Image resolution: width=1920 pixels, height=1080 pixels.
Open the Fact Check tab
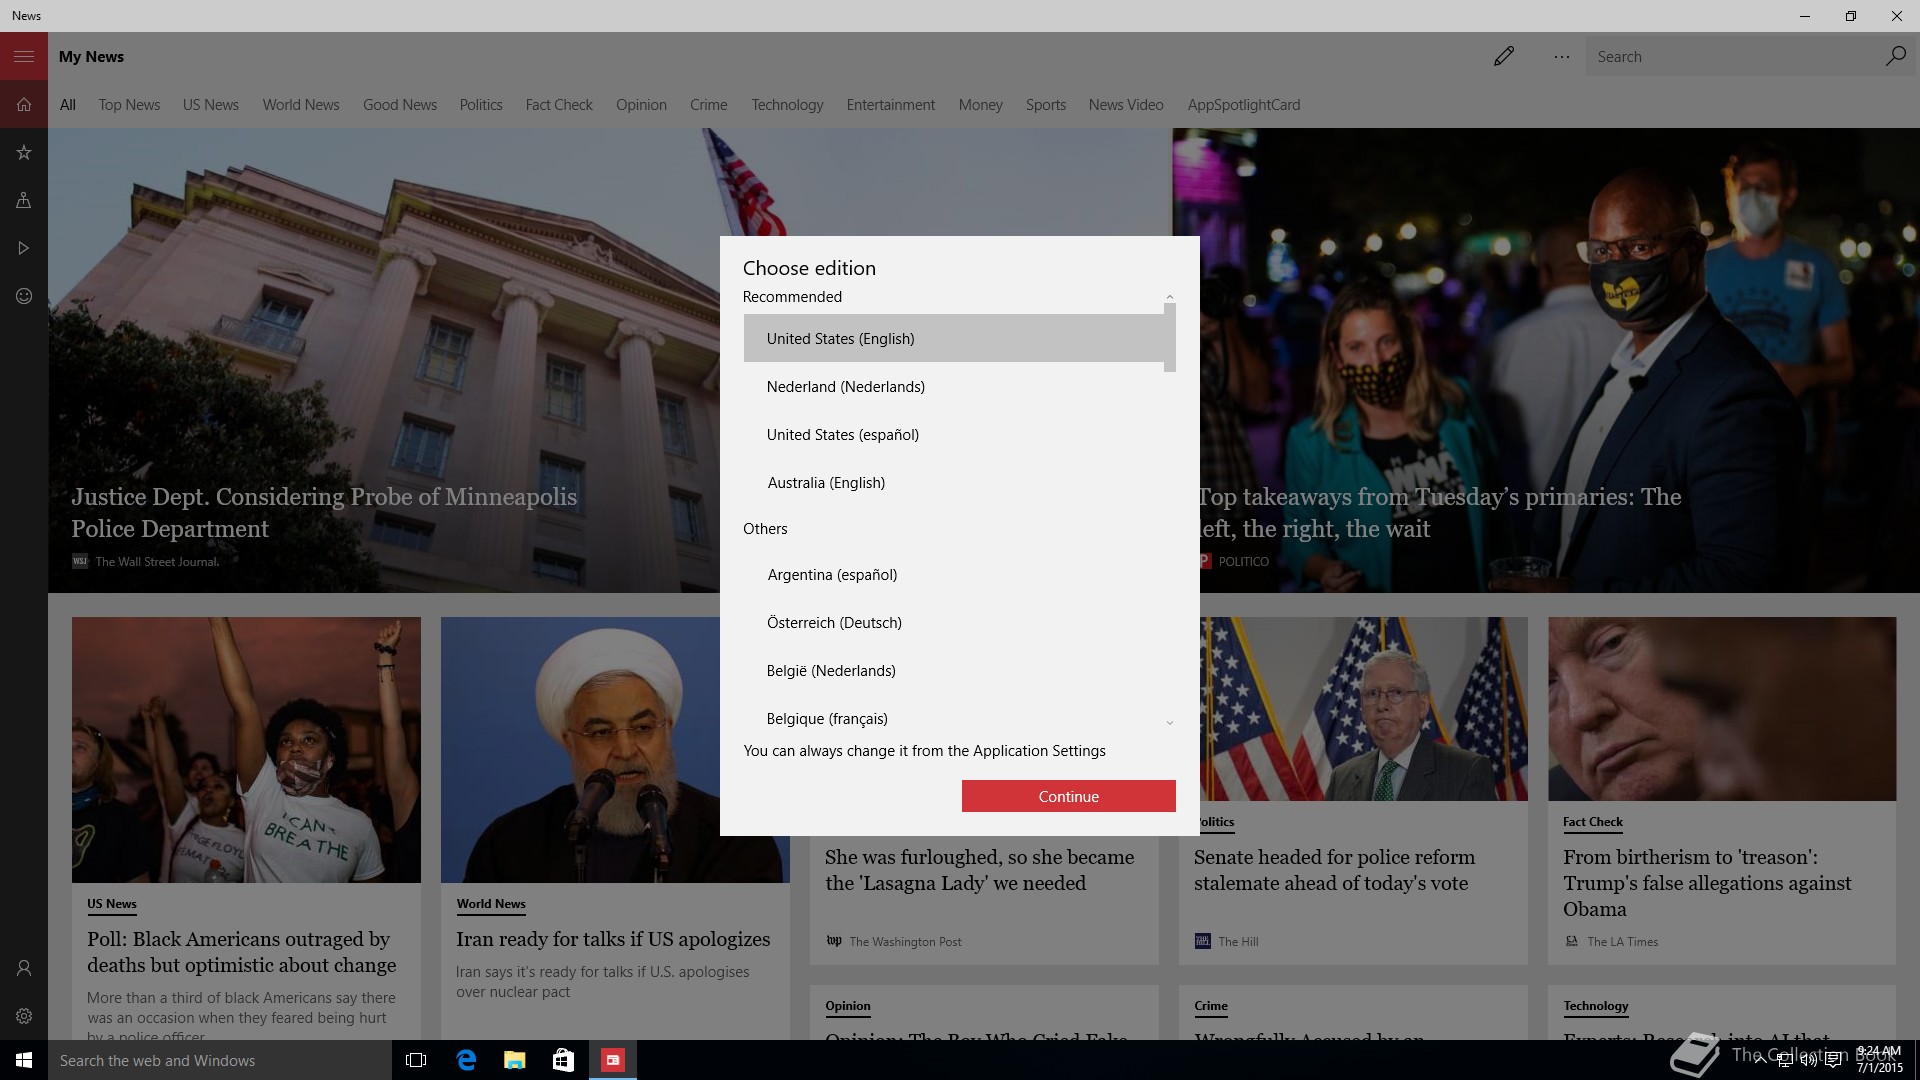point(559,105)
